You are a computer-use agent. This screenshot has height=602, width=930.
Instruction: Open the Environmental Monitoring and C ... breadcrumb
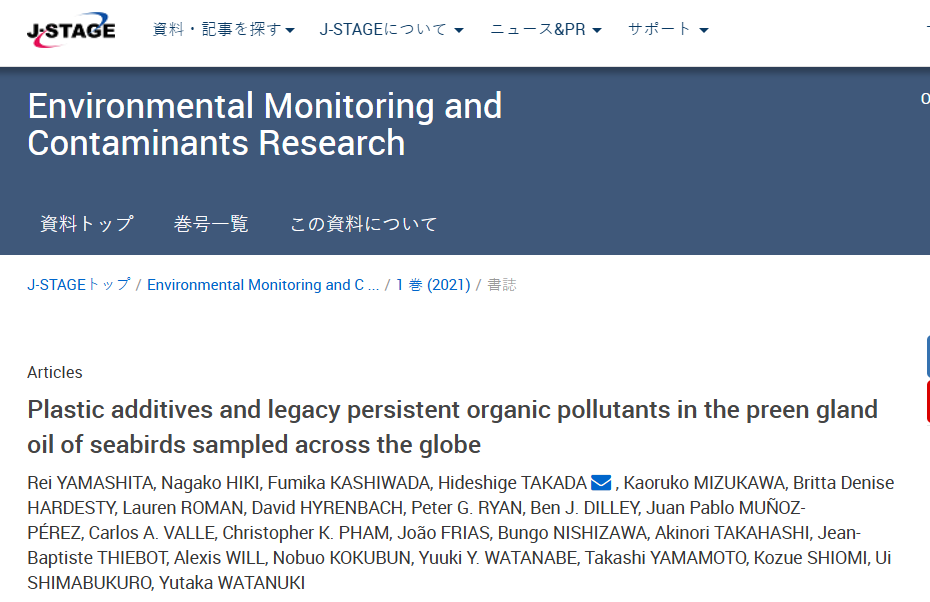pyautogui.click(x=263, y=285)
